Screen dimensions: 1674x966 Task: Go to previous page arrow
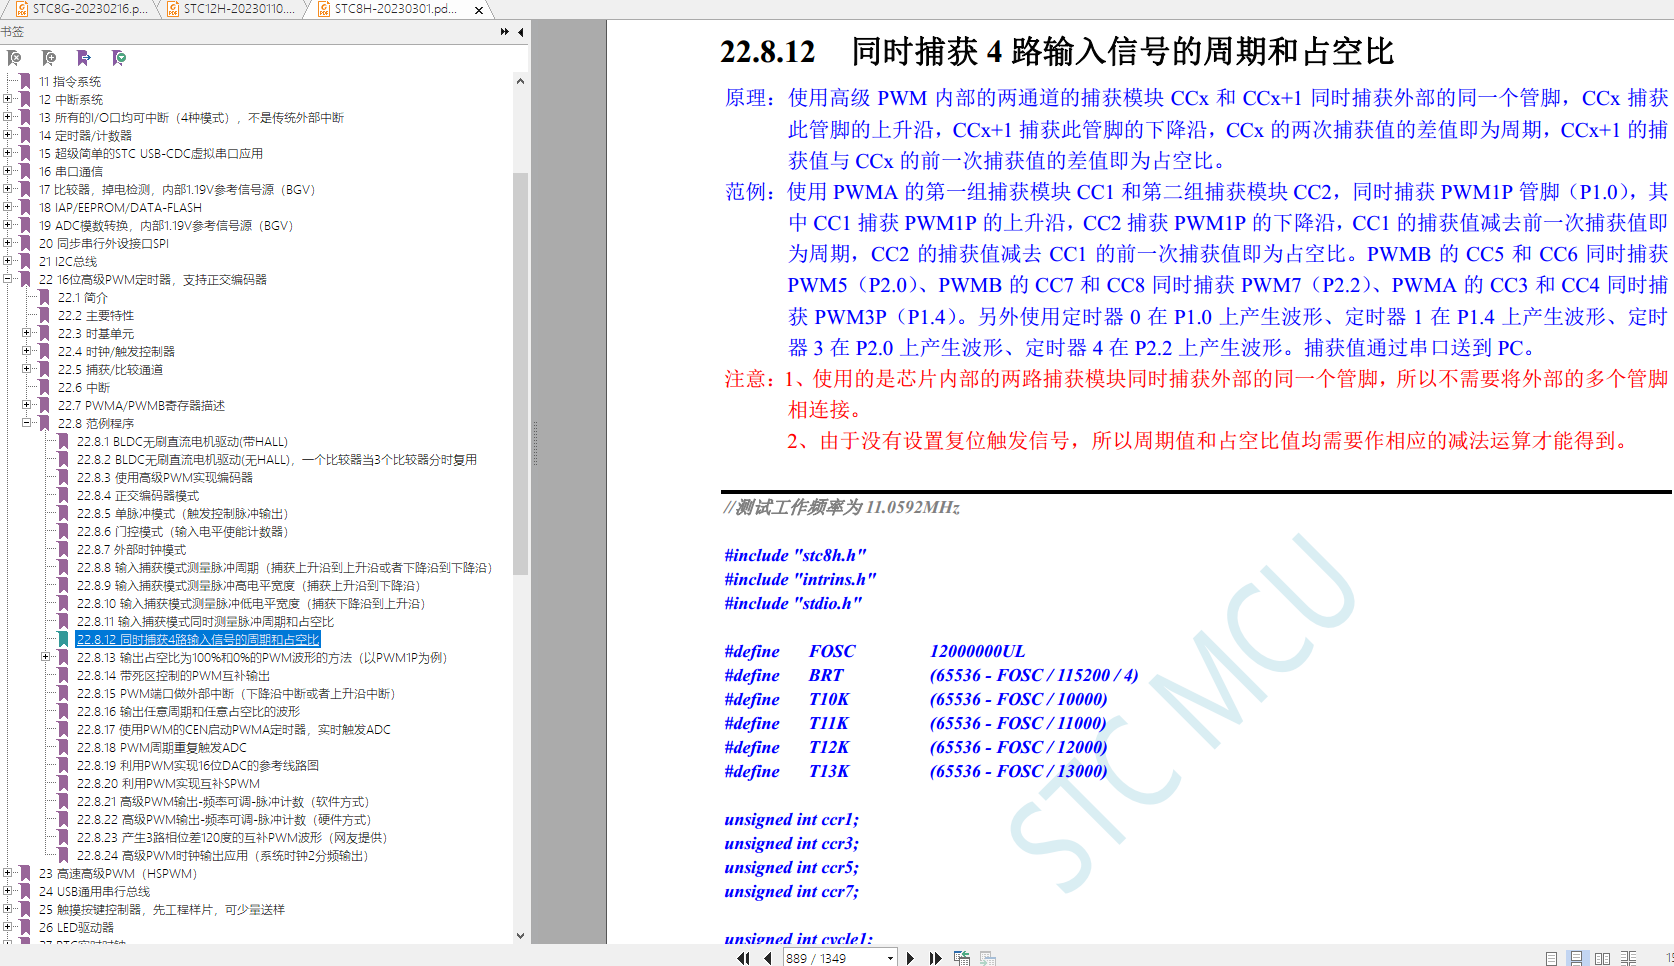click(x=768, y=958)
